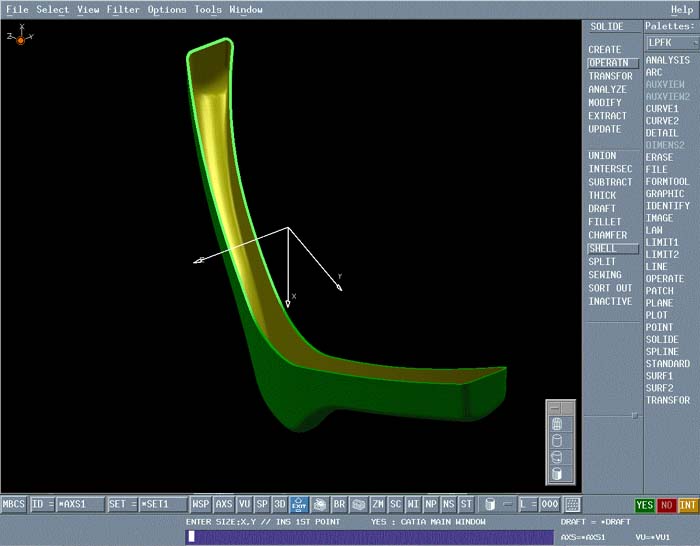Viewport: 700px width, 546px height.
Task: Select SHELL in the operation list
Action: point(604,248)
